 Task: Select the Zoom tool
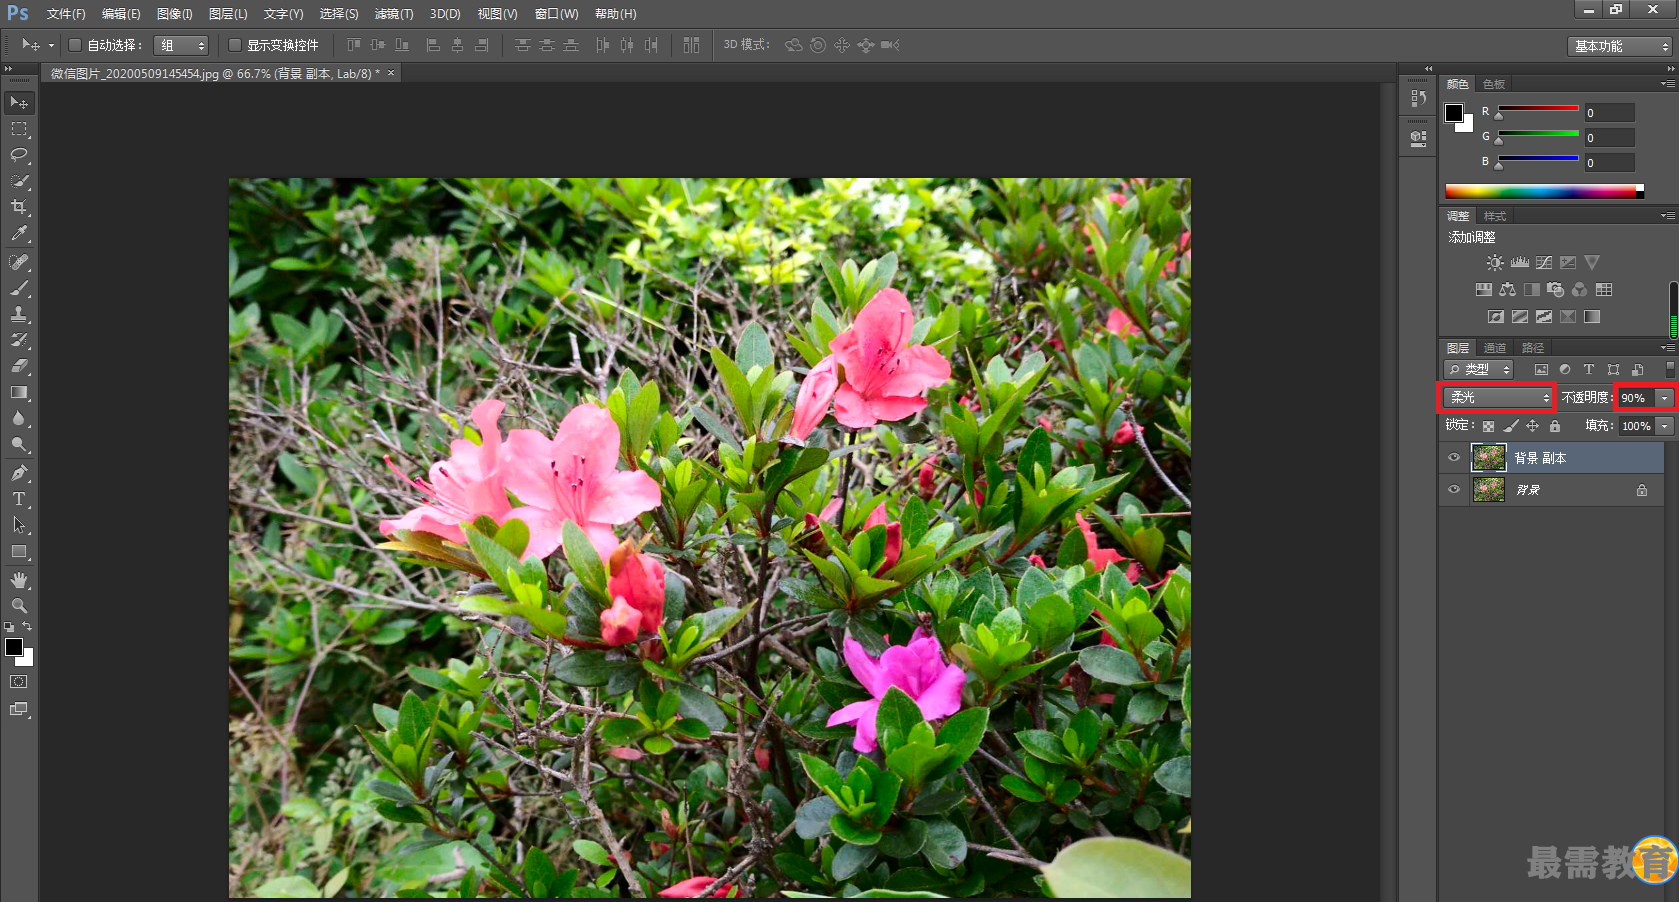[x=19, y=605]
